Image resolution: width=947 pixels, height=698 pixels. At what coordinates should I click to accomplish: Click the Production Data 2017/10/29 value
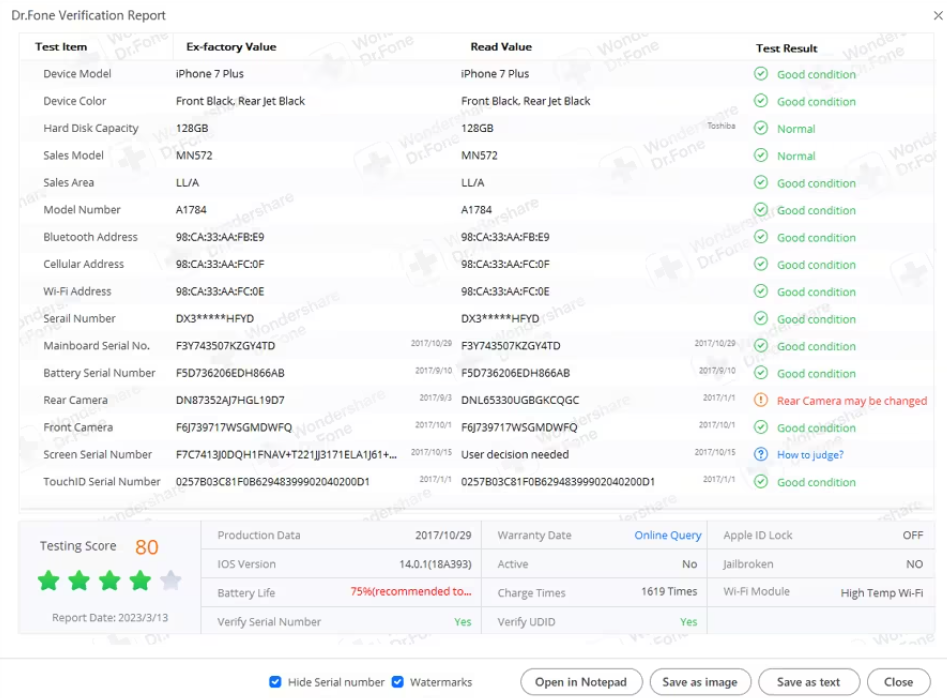[443, 535]
